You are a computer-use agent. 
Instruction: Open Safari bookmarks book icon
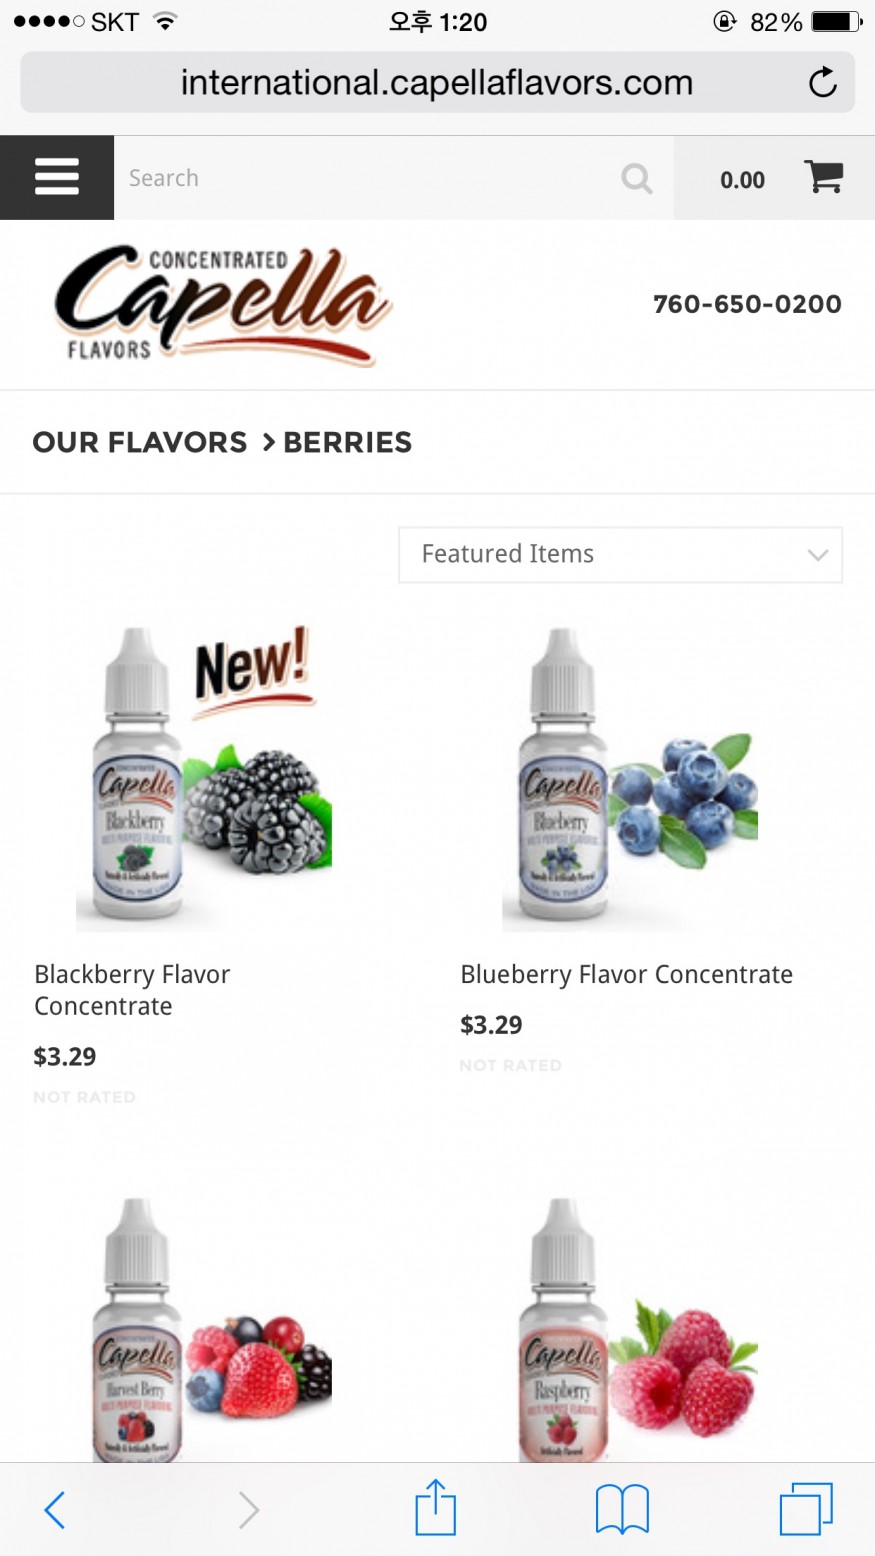click(x=622, y=1509)
